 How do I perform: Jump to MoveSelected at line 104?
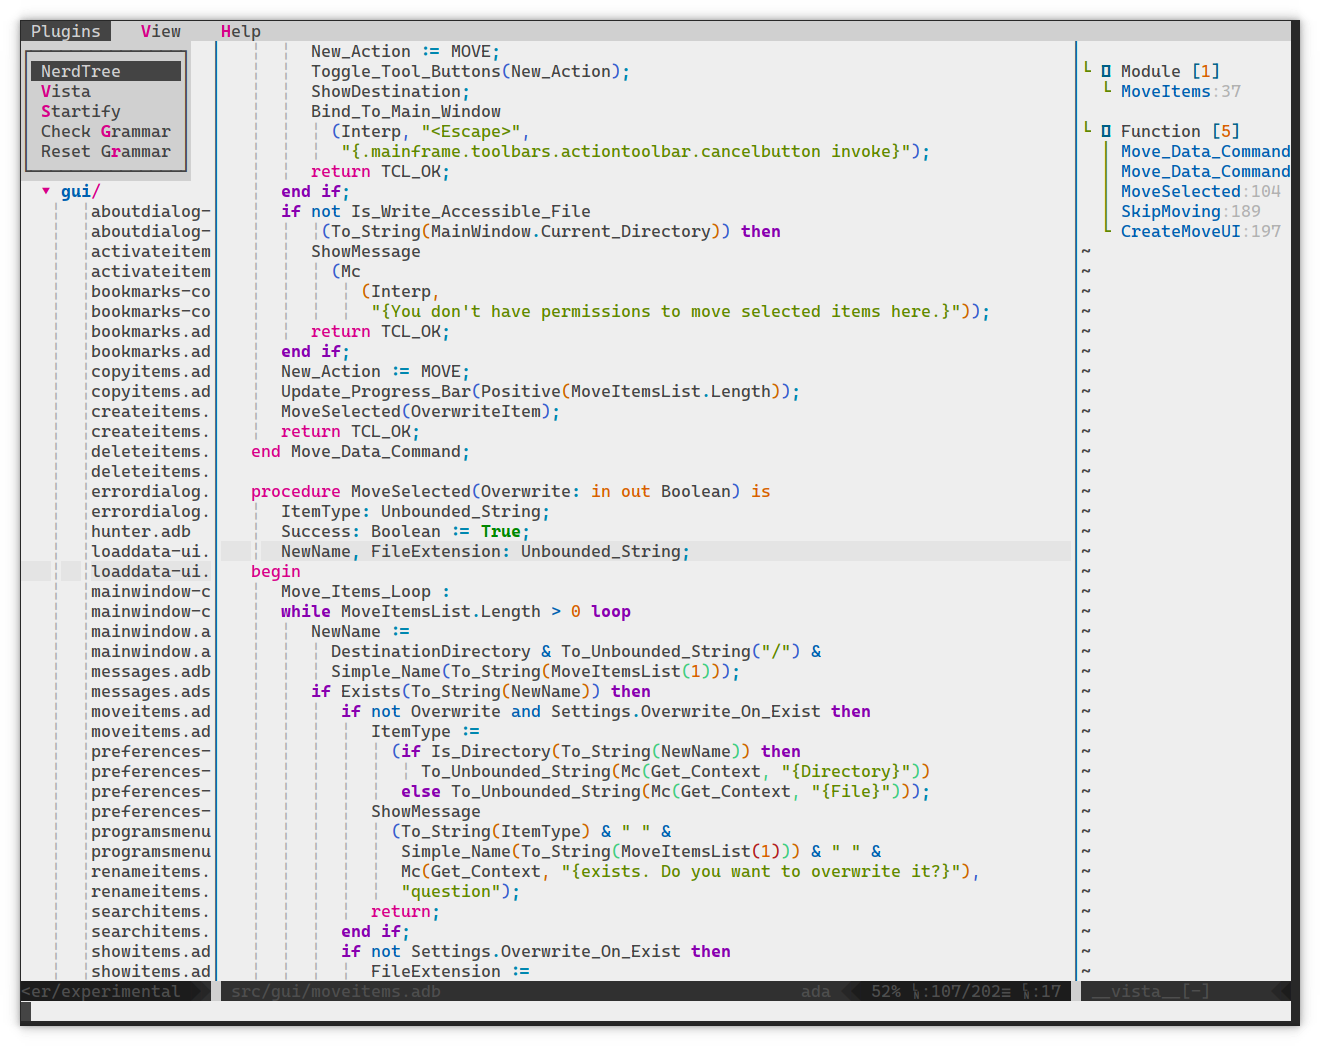(1200, 191)
